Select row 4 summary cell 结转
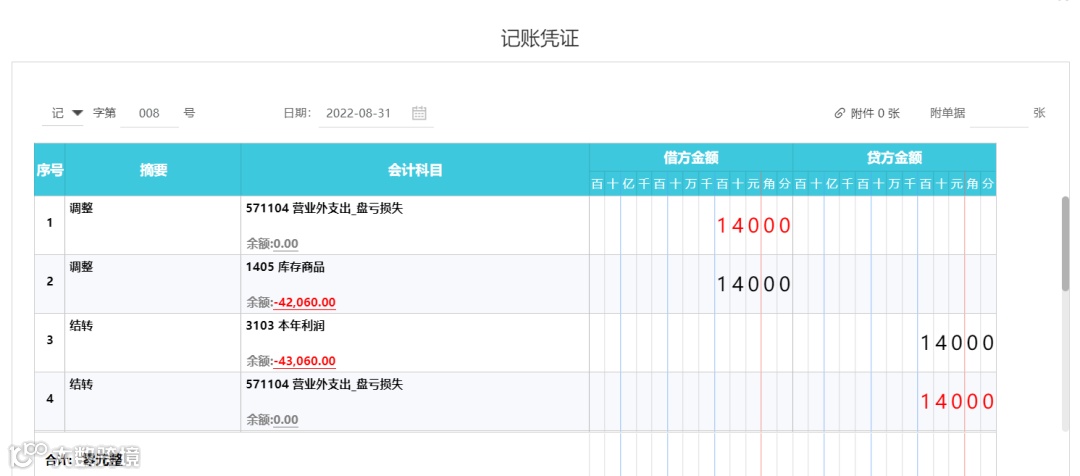 pyautogui.click(x=153, y=402)
